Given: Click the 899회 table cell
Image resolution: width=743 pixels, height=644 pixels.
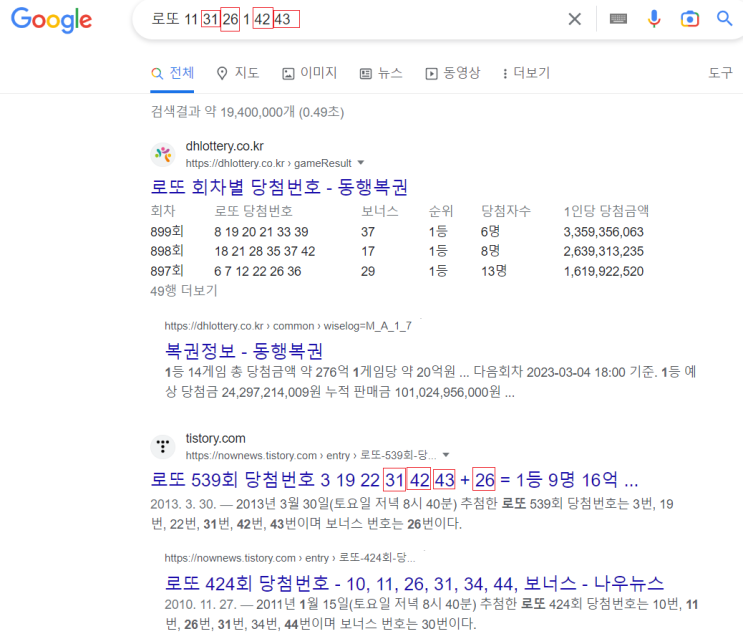Looking at the screenshot, I should (167, 232).
